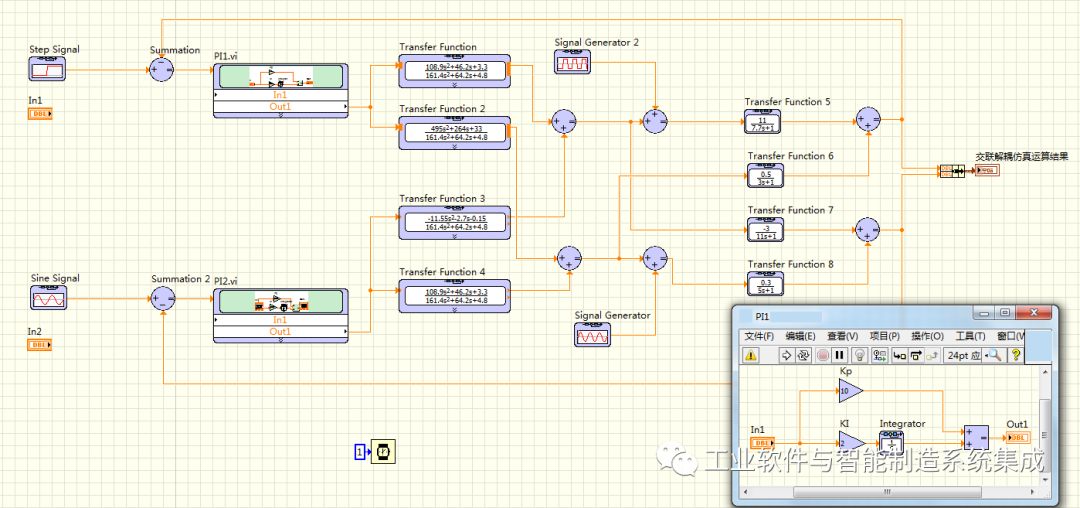This screenshot has width=1080, height=508.
Task: Click the Out1 terminal of PI1.vi
Action: (x=280, y=107)
